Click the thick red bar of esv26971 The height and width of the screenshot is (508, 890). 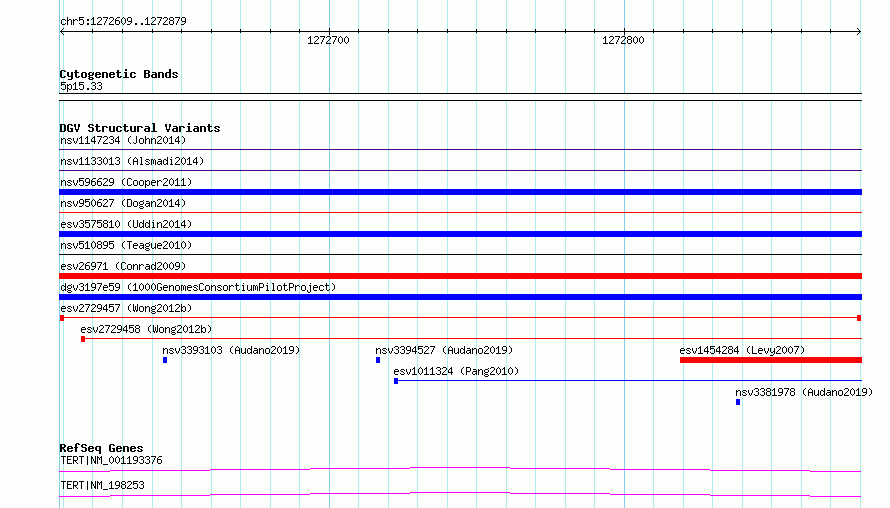[460, 276]
